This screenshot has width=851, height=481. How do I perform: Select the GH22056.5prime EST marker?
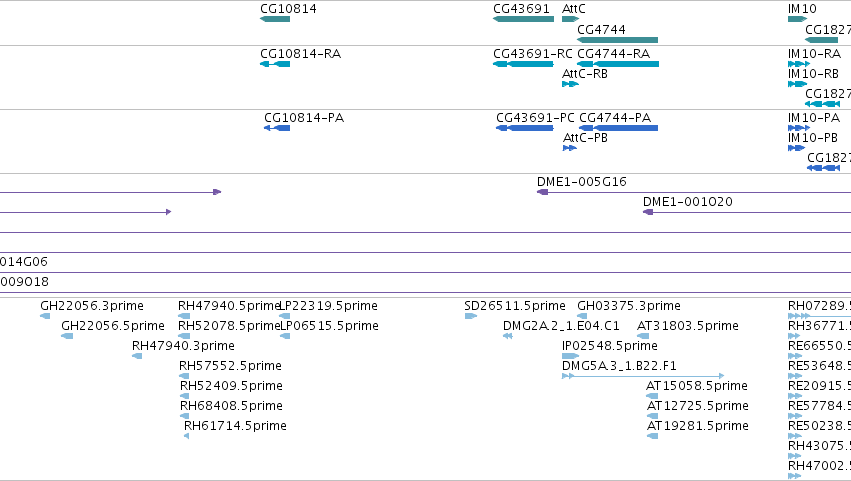point(67,336)
